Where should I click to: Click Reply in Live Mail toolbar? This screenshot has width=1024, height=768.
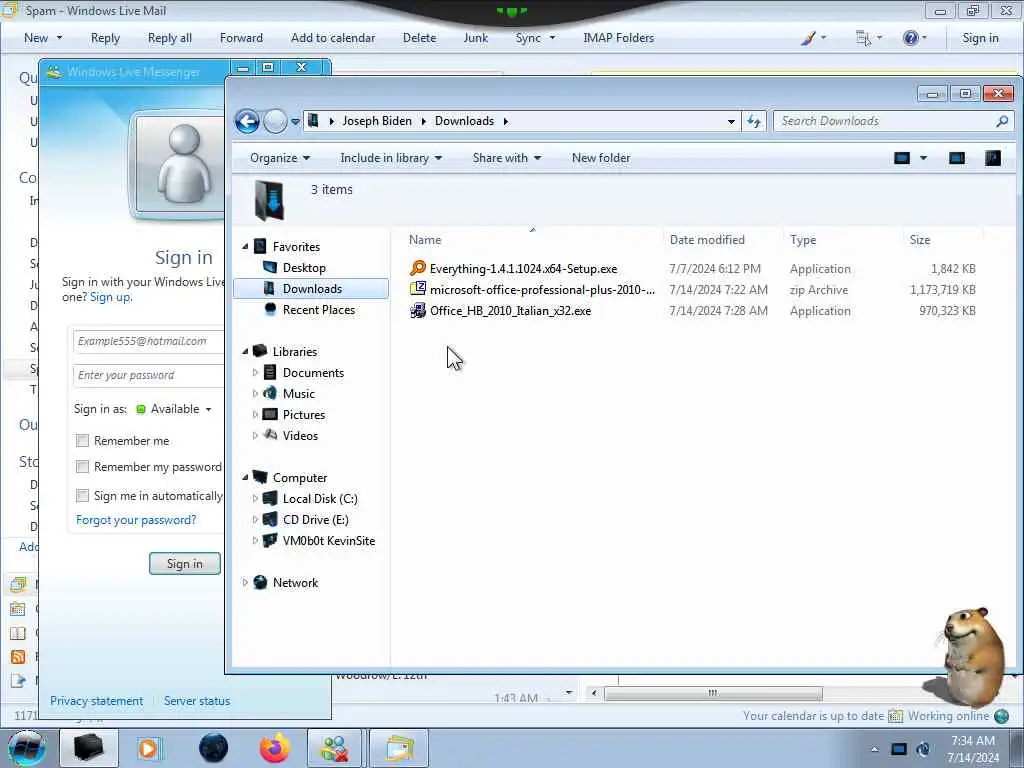click(x=105, y=38)
